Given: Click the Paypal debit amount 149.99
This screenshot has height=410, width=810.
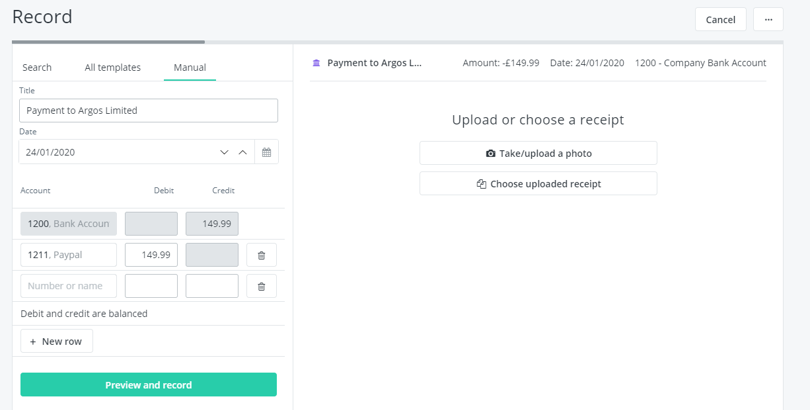Looking at the screenshot, I should click(x=151, y=255).
